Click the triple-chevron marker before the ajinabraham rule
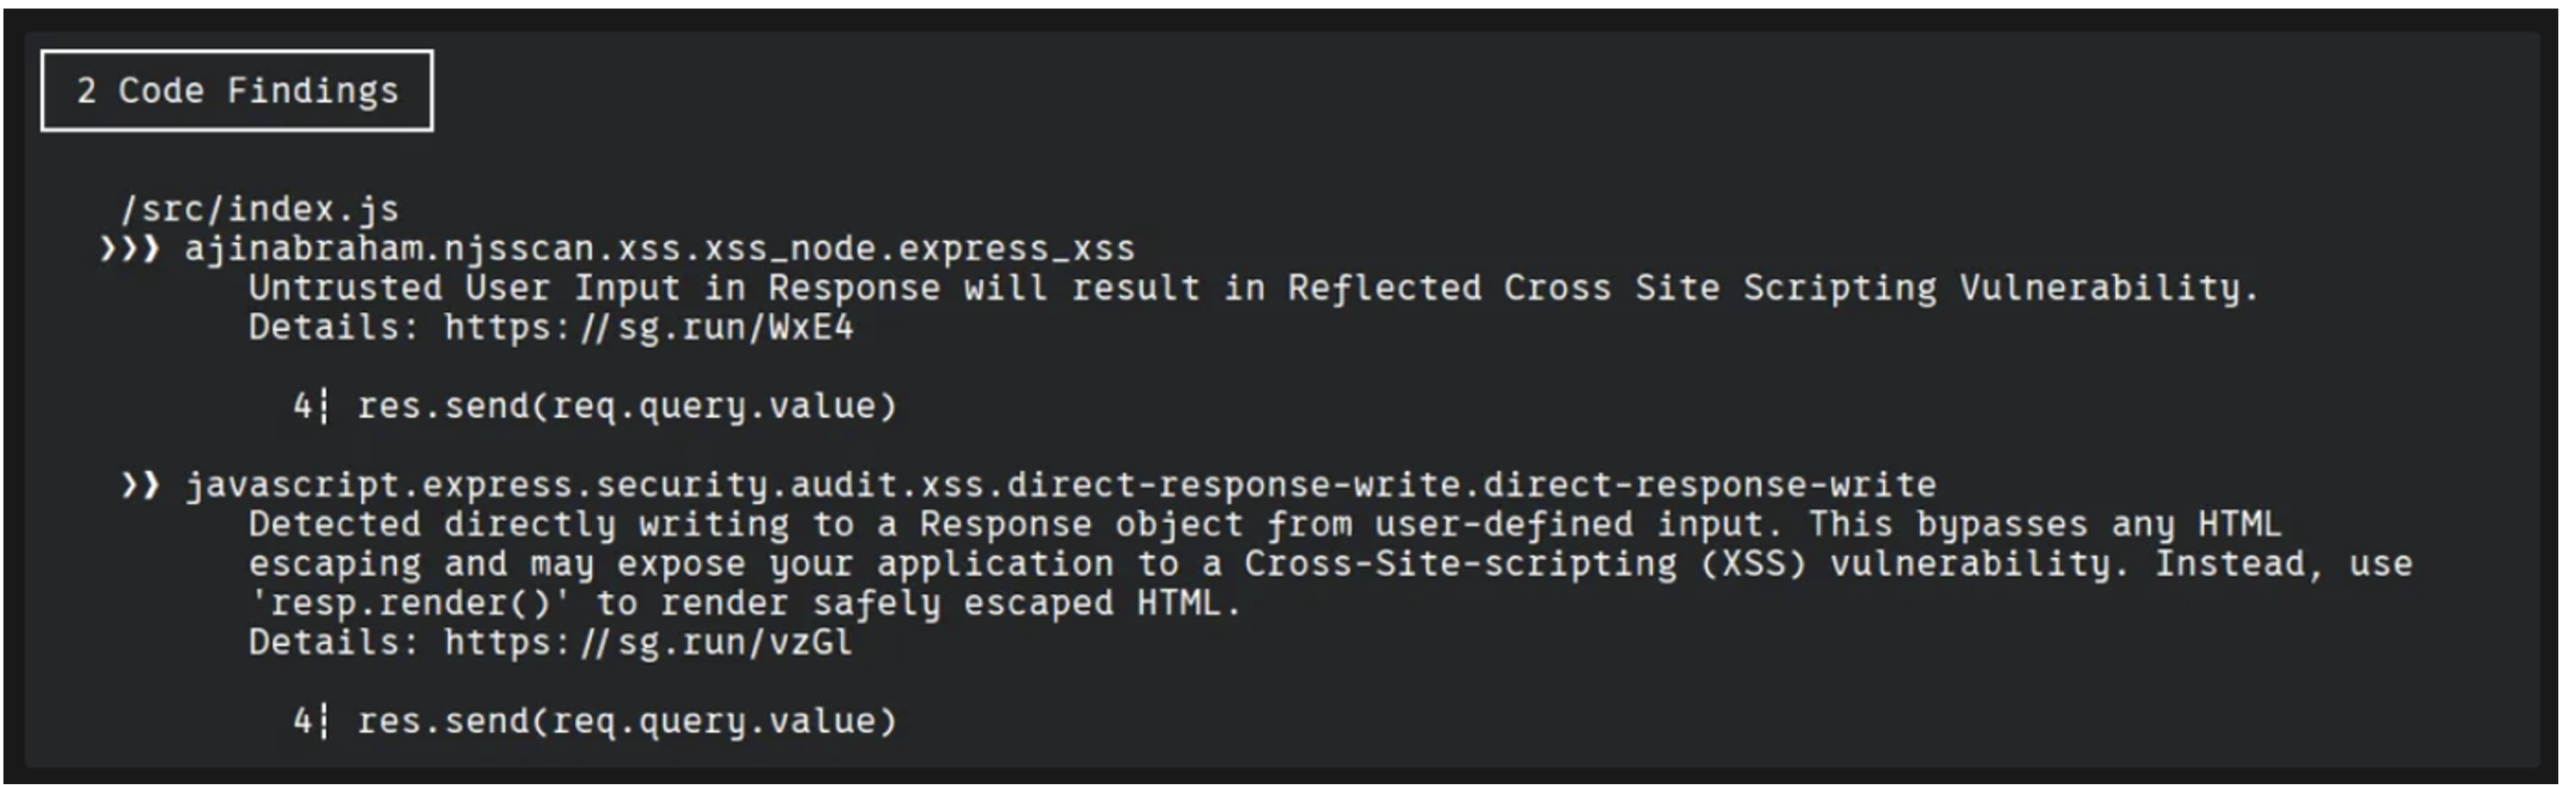 [x=129, y=248]
